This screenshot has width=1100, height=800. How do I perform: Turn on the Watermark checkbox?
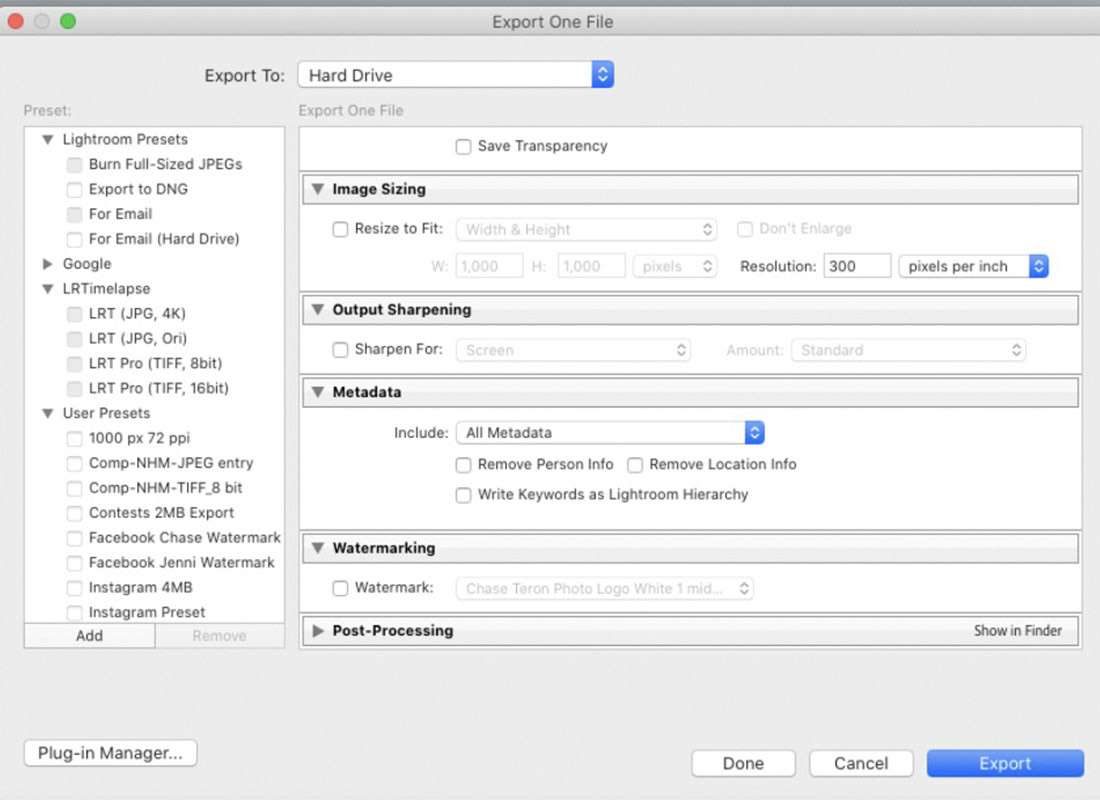pos(341,588)
